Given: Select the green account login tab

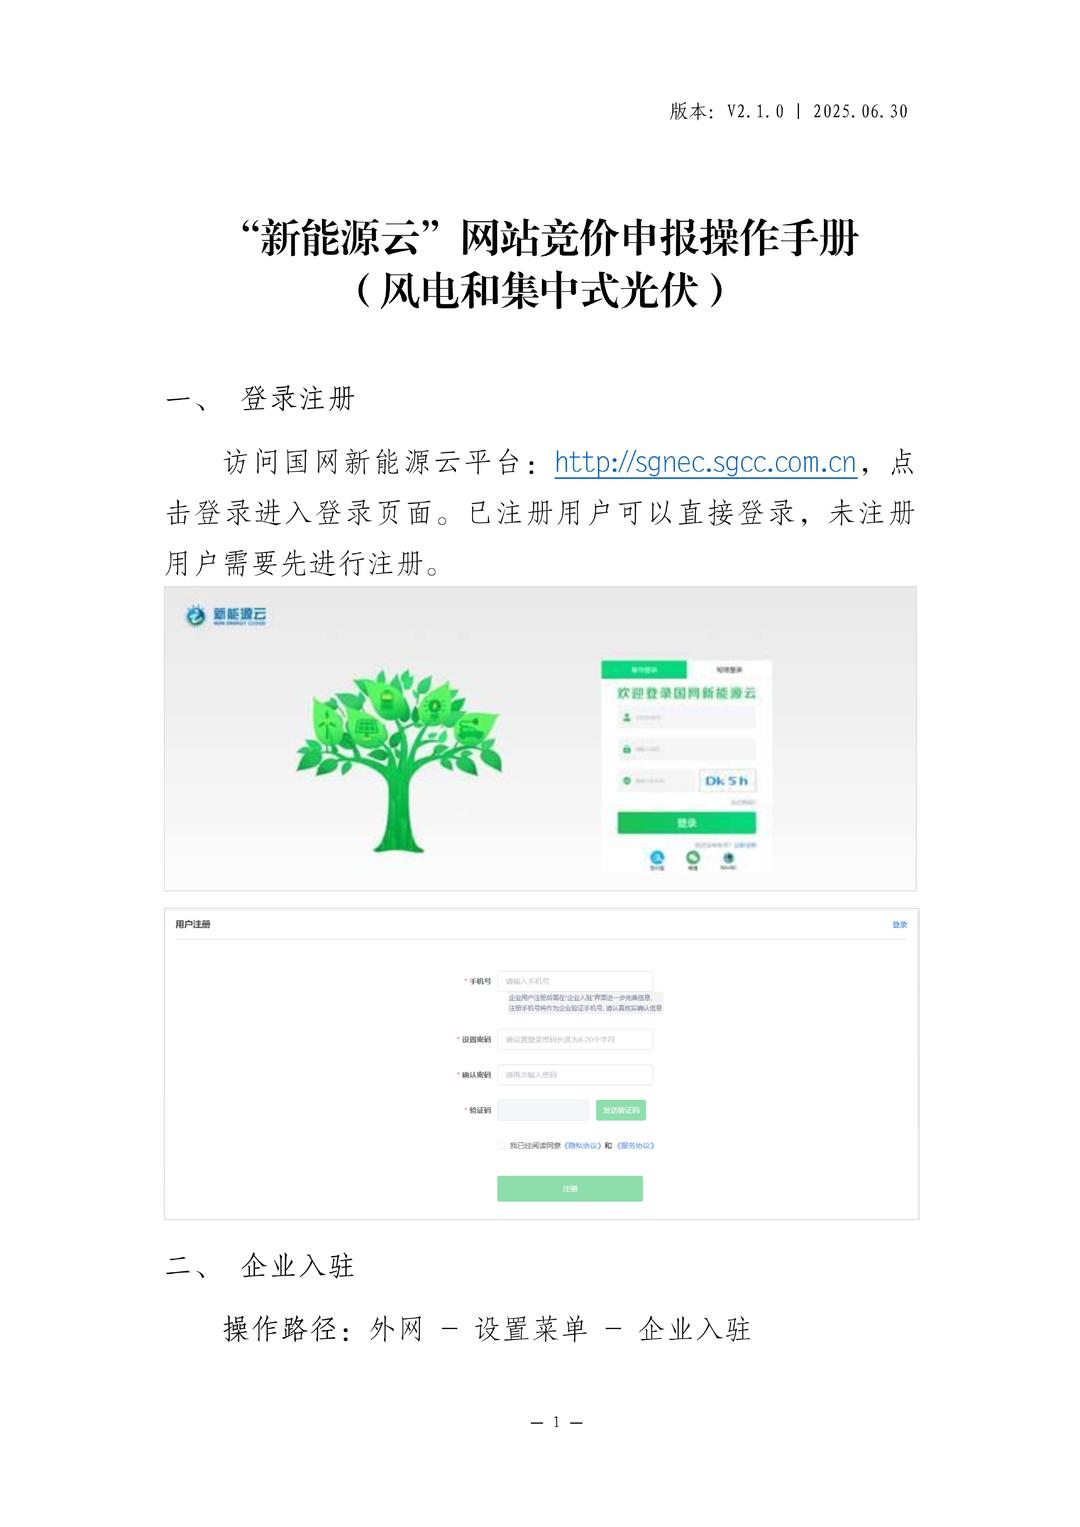Looking at the screenshot, I should [x=644, y=670].
